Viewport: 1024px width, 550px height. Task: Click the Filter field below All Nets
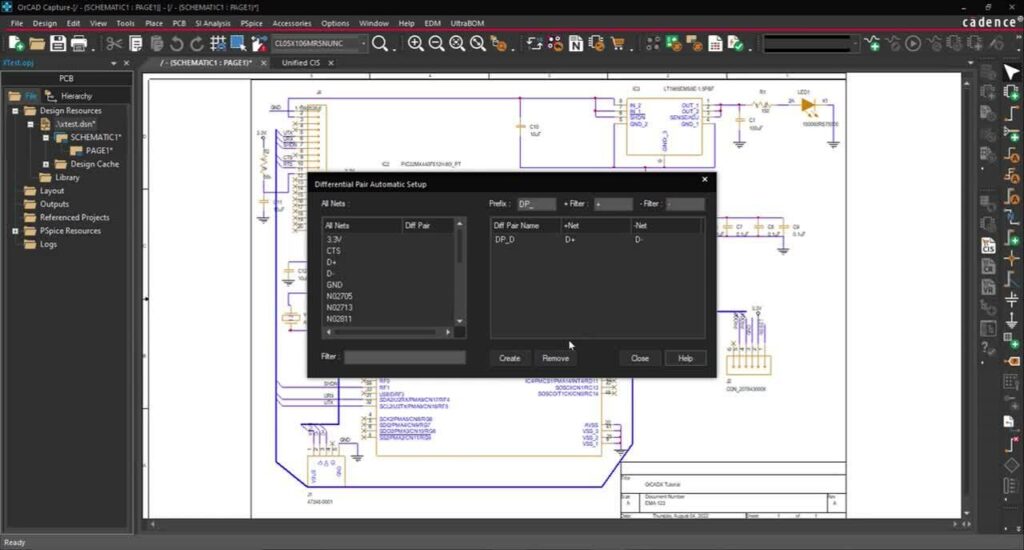[x=405, y=357]
